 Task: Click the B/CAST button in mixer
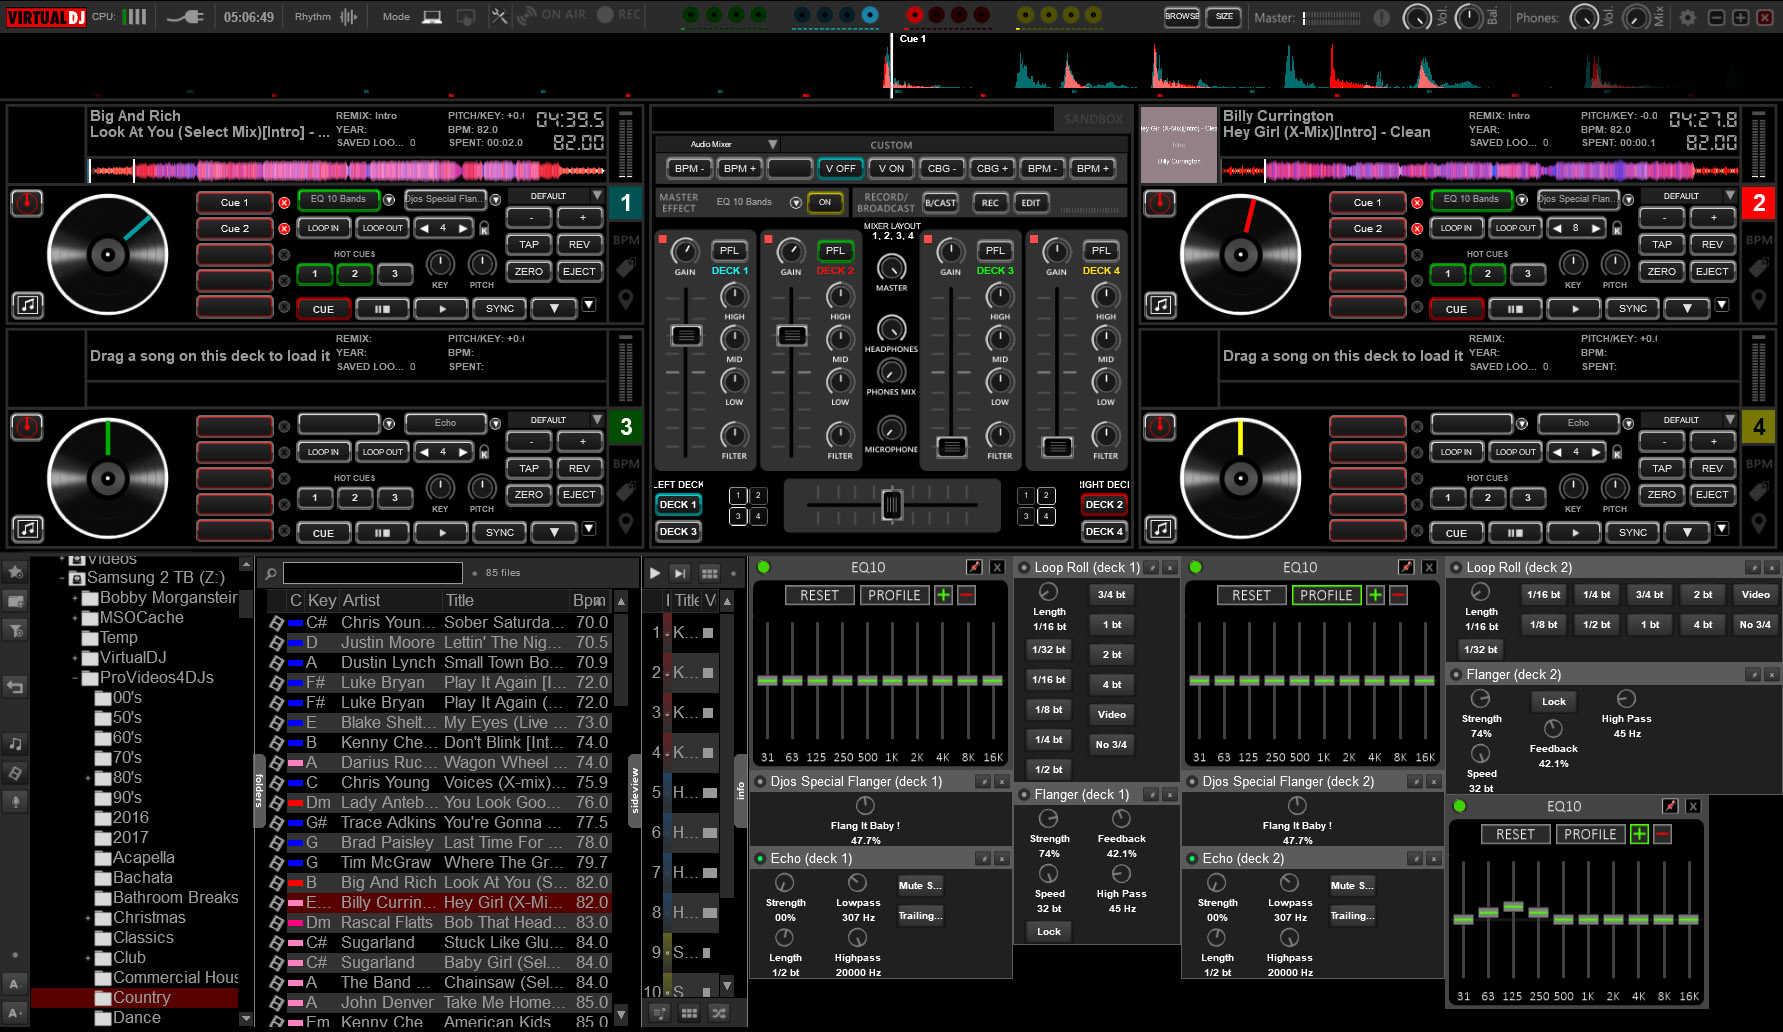tap(940, 202)
